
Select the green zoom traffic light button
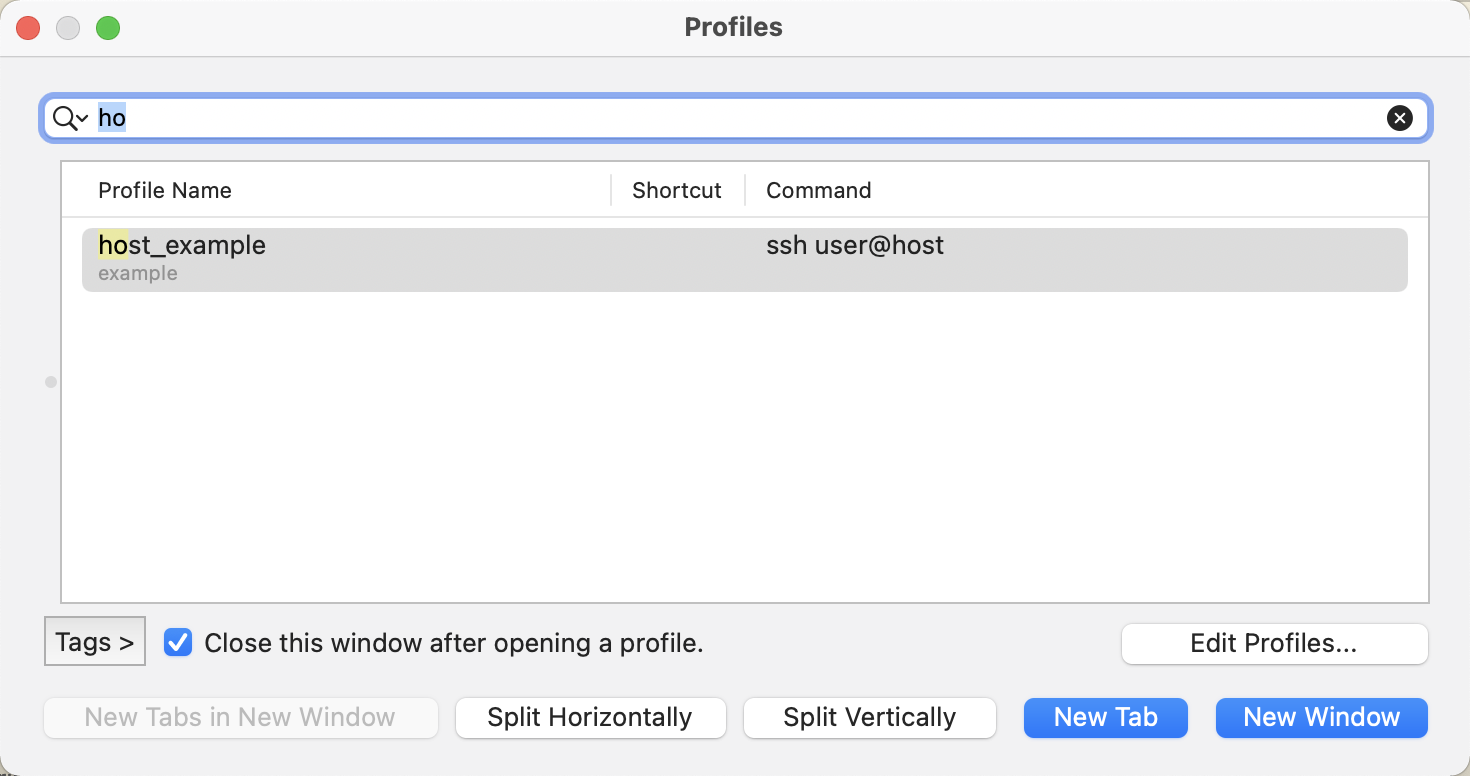tap(108, 28)
